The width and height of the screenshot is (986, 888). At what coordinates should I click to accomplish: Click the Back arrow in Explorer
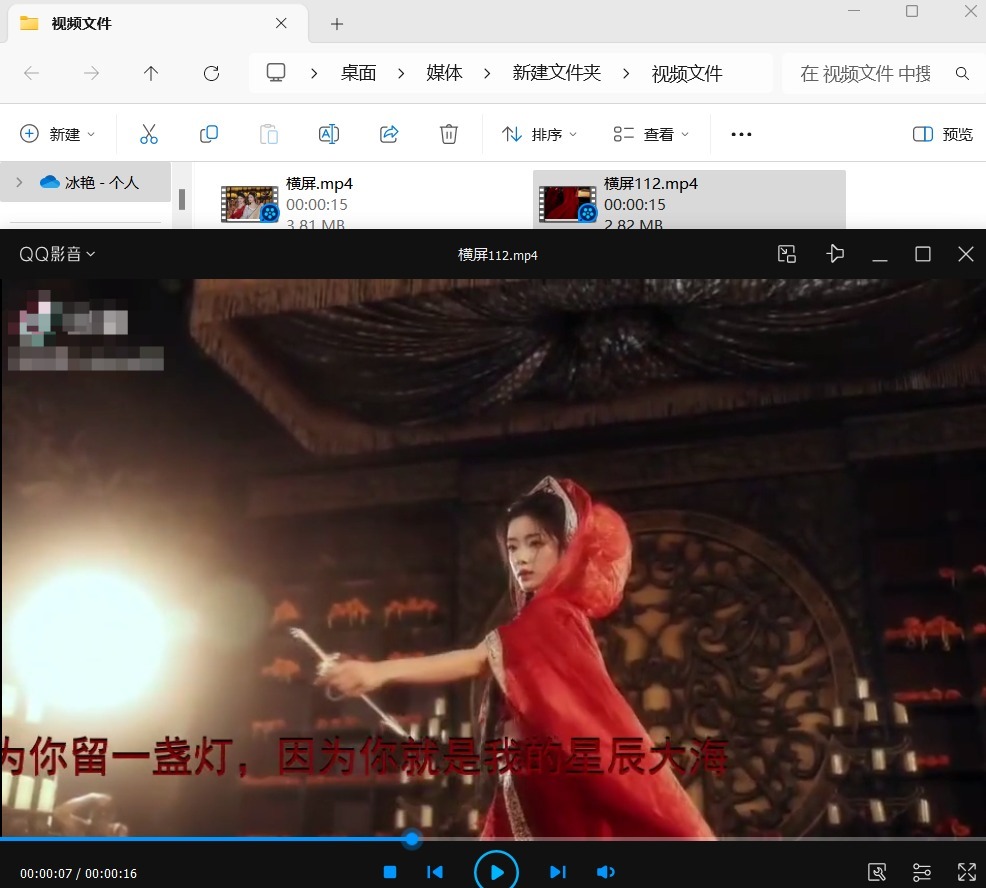pos(31,74)
